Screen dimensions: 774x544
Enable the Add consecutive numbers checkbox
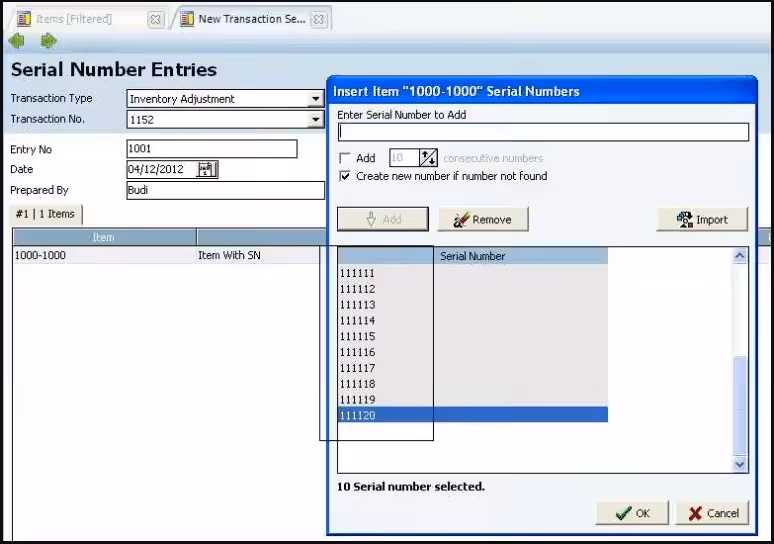[345, 158]
